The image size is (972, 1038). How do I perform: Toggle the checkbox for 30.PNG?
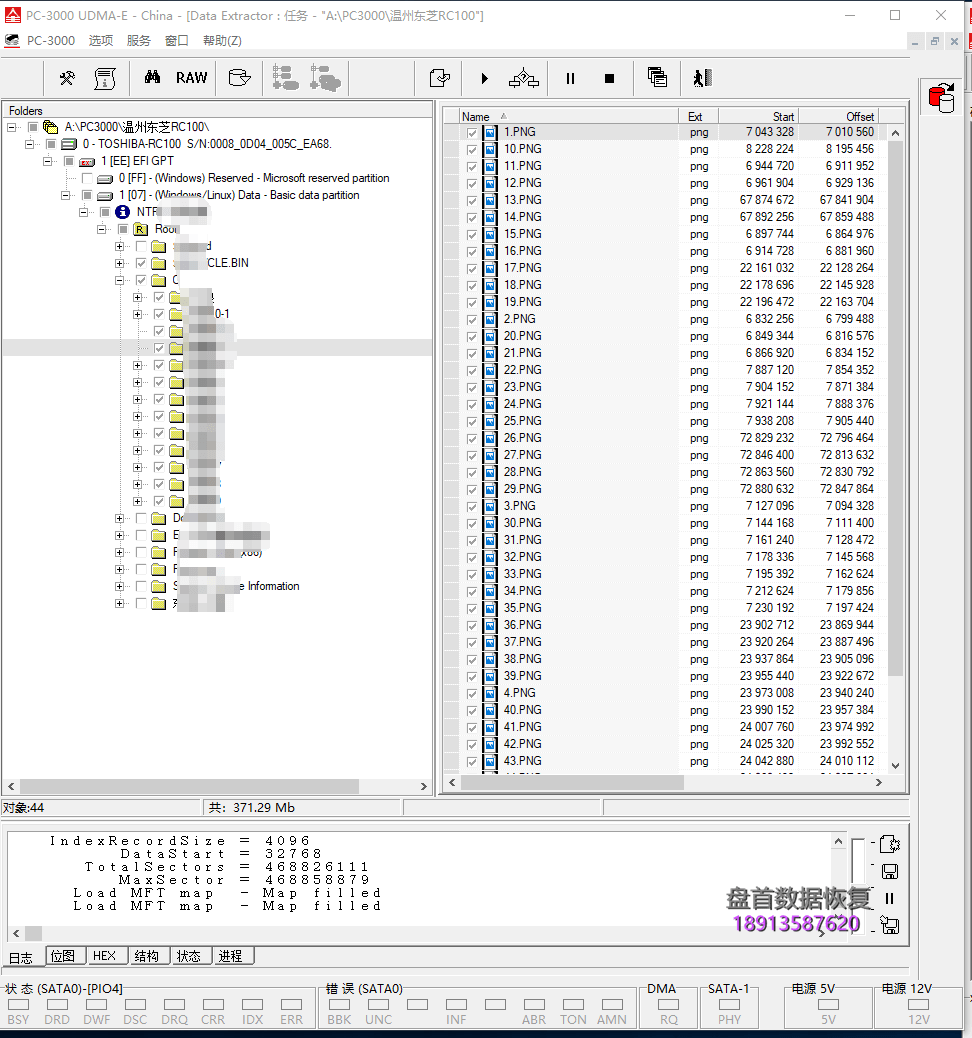click(x=471, y=524)
